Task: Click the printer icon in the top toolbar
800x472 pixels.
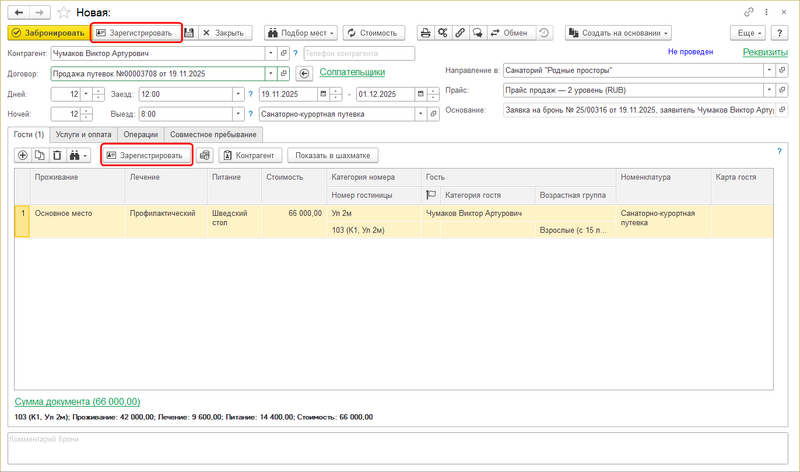Action: coord(425,33)
